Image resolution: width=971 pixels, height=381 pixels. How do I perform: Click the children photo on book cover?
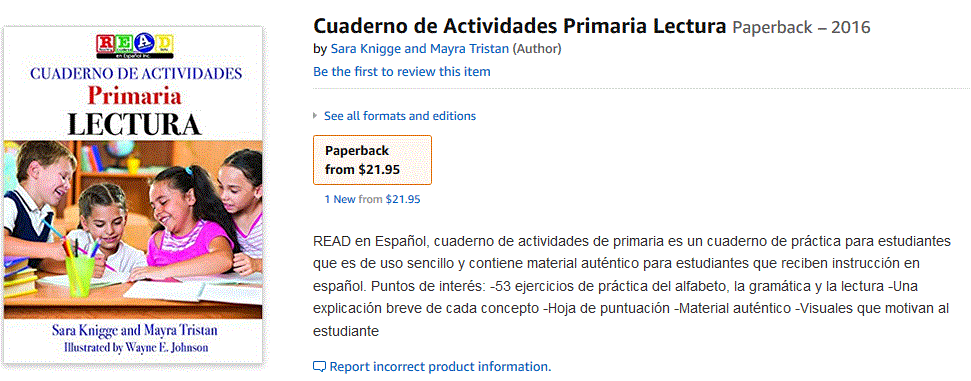click(x=133, y=230)
